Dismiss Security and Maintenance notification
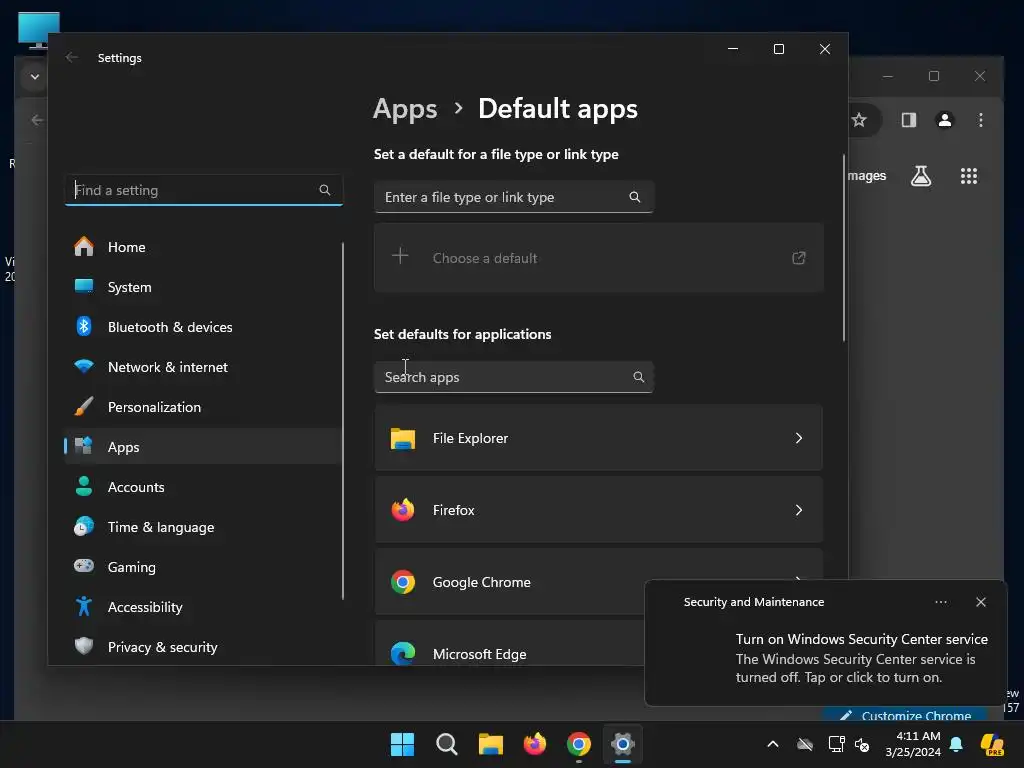Image resolution: width=1024 pixels, height=768 pixels. (x=981, y=602)
